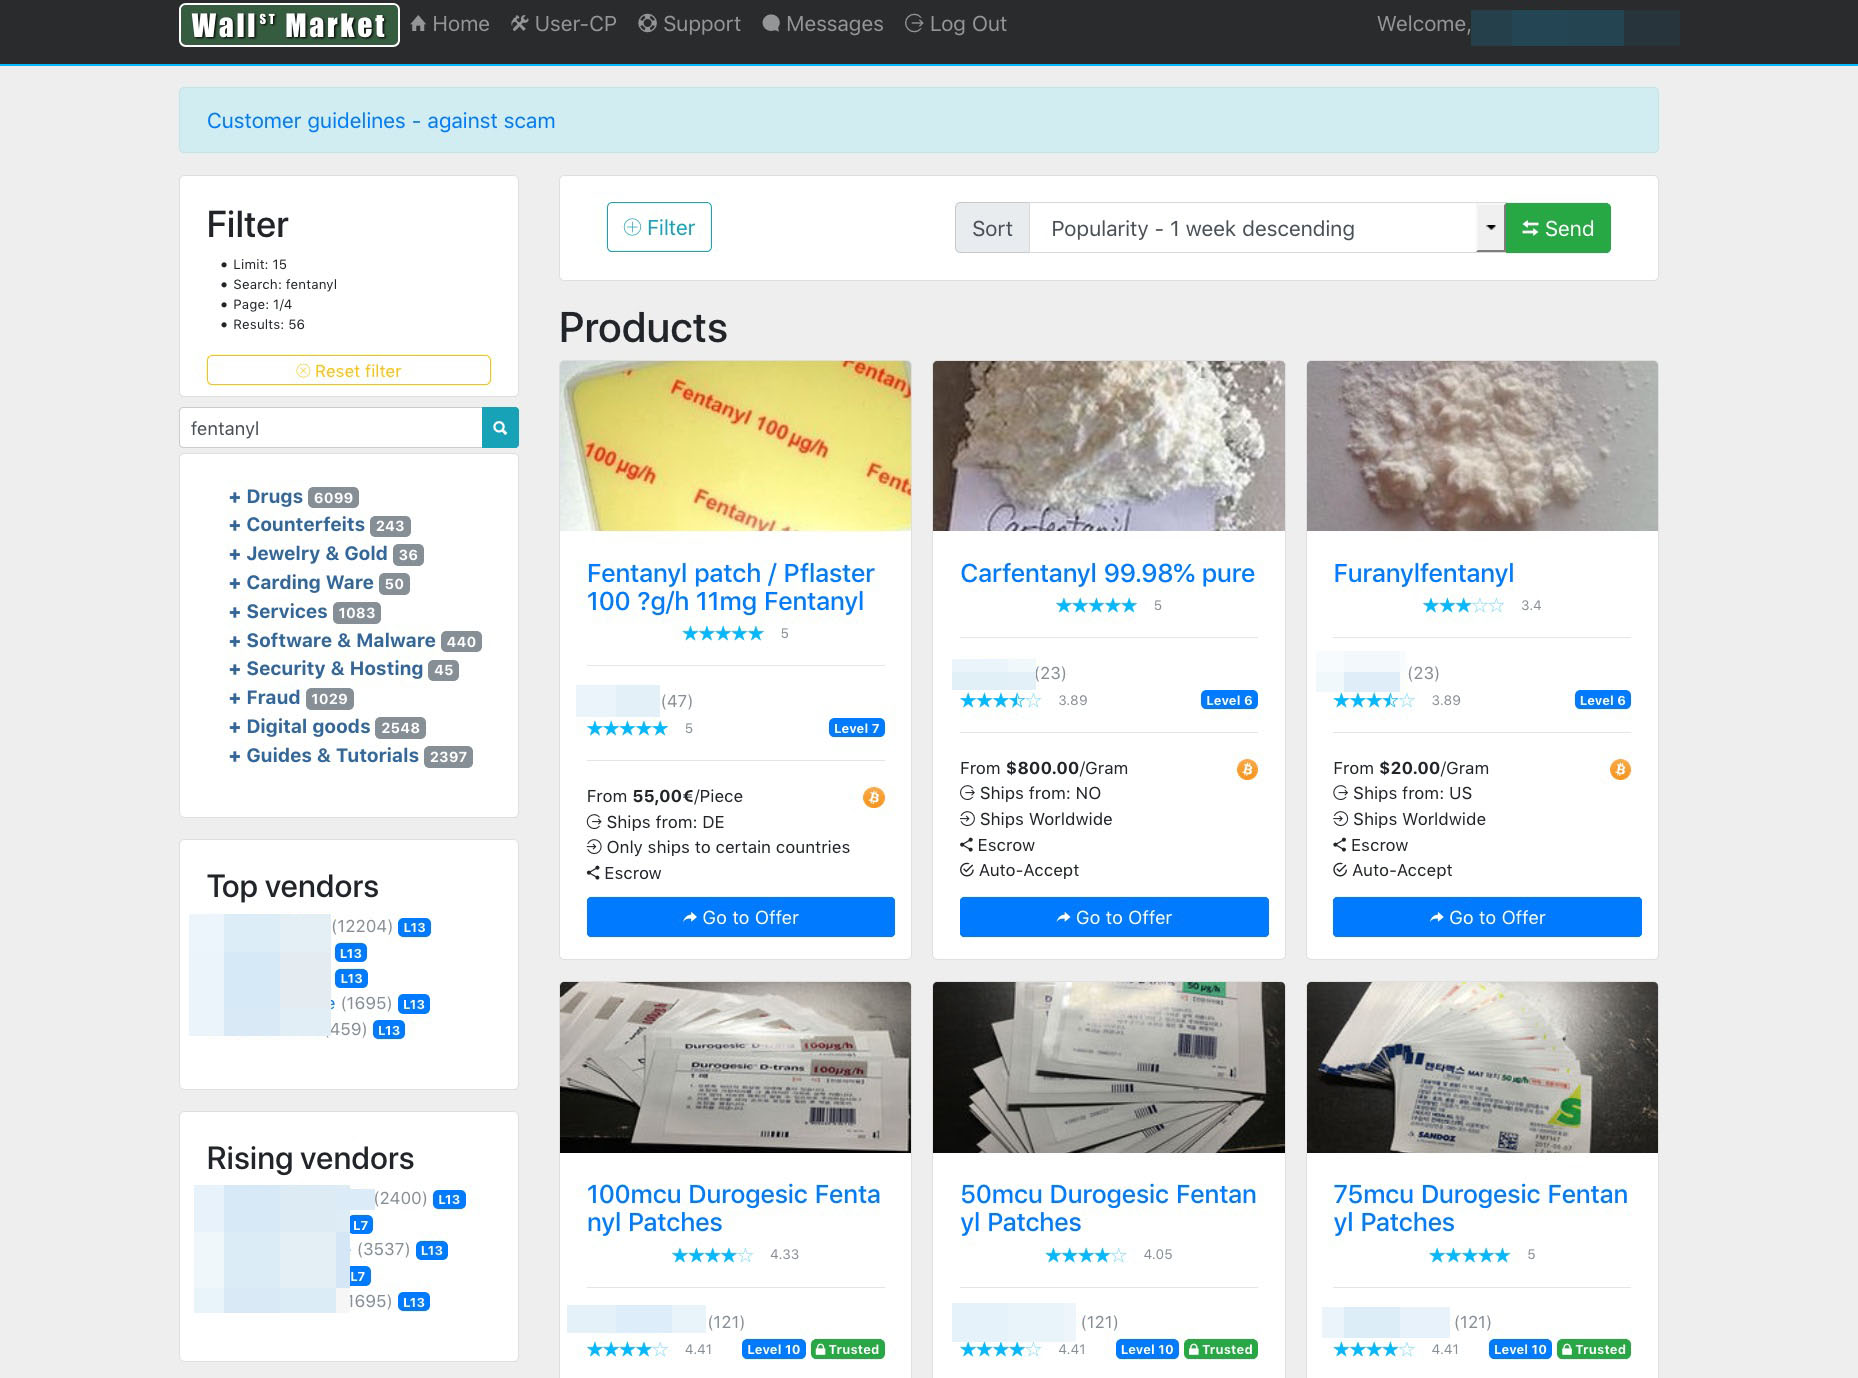The image size is (1858, 1378).
Task: Open the Carfentanyl 99.98% pure title link
Action: [1108, 573]
